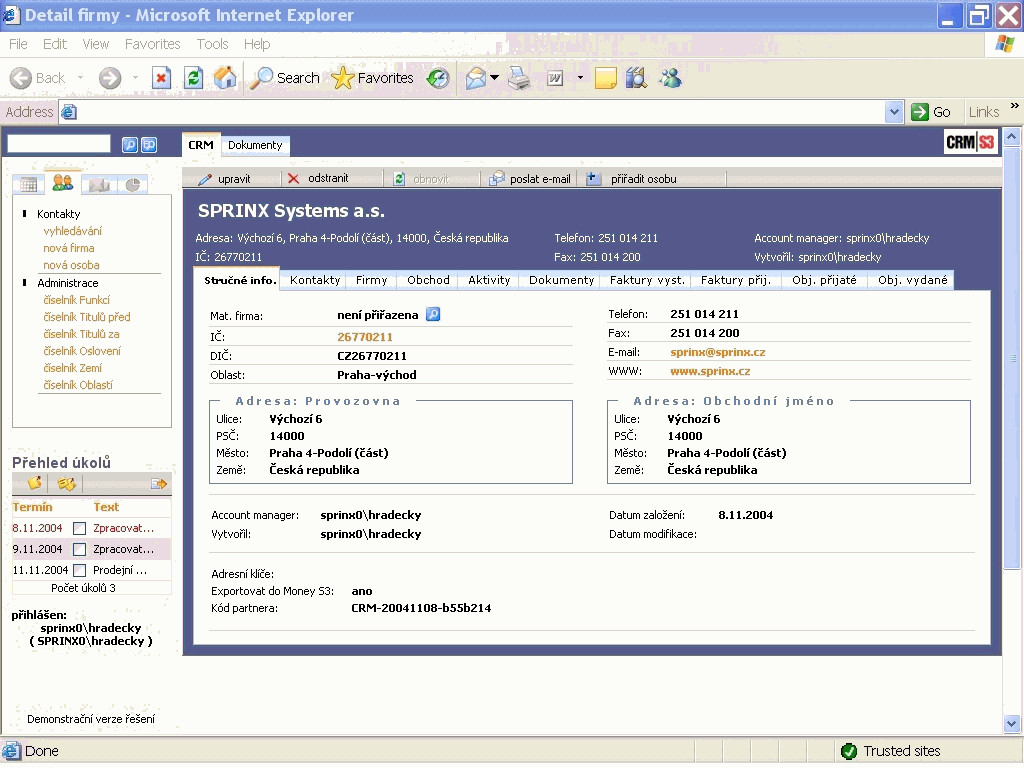This screenshot has height=768, width=1024.
Task: Open the www.sprinx.cz website link
Action: 710,372
